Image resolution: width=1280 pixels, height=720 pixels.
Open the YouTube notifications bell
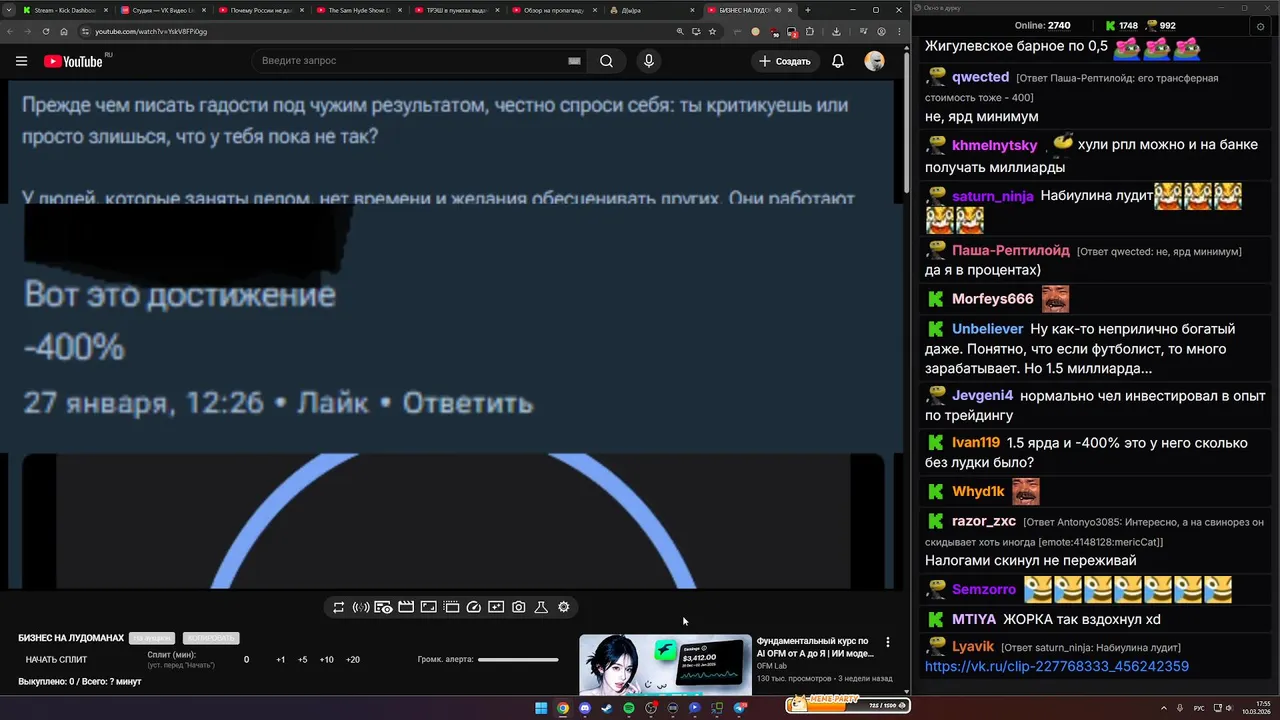pos(838,61)
